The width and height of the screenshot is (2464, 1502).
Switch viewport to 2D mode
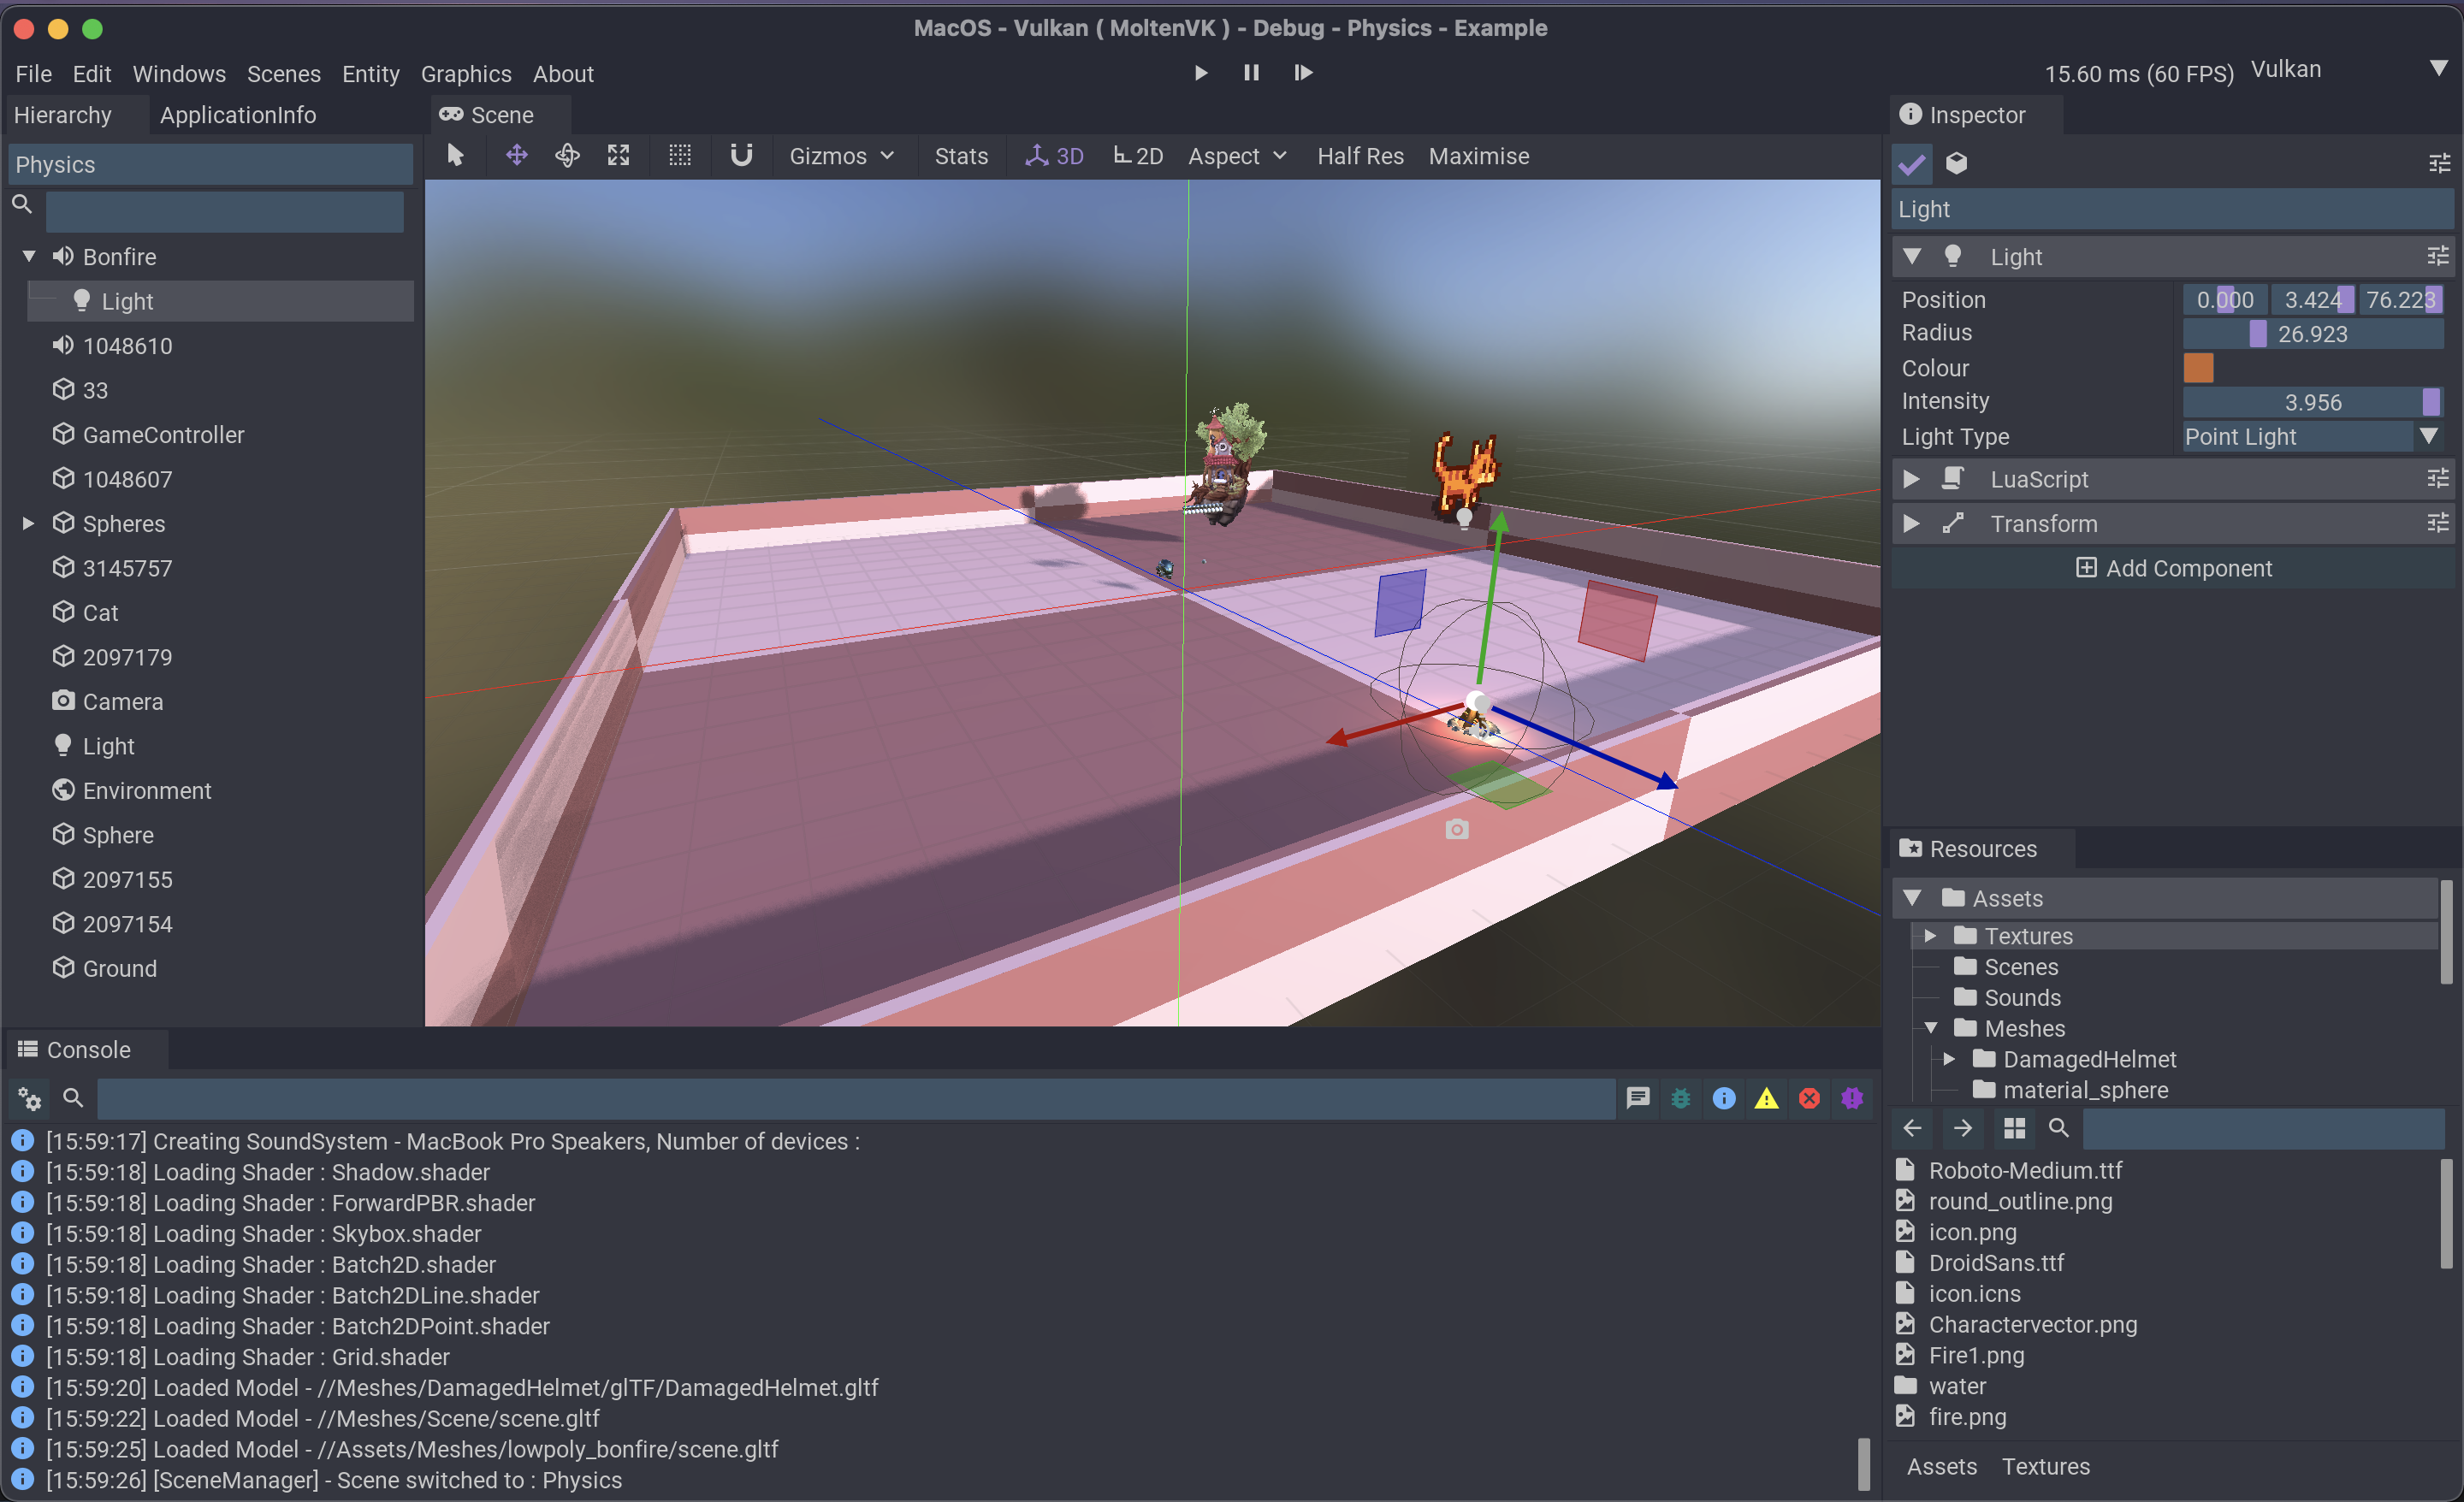(1138, 156)
